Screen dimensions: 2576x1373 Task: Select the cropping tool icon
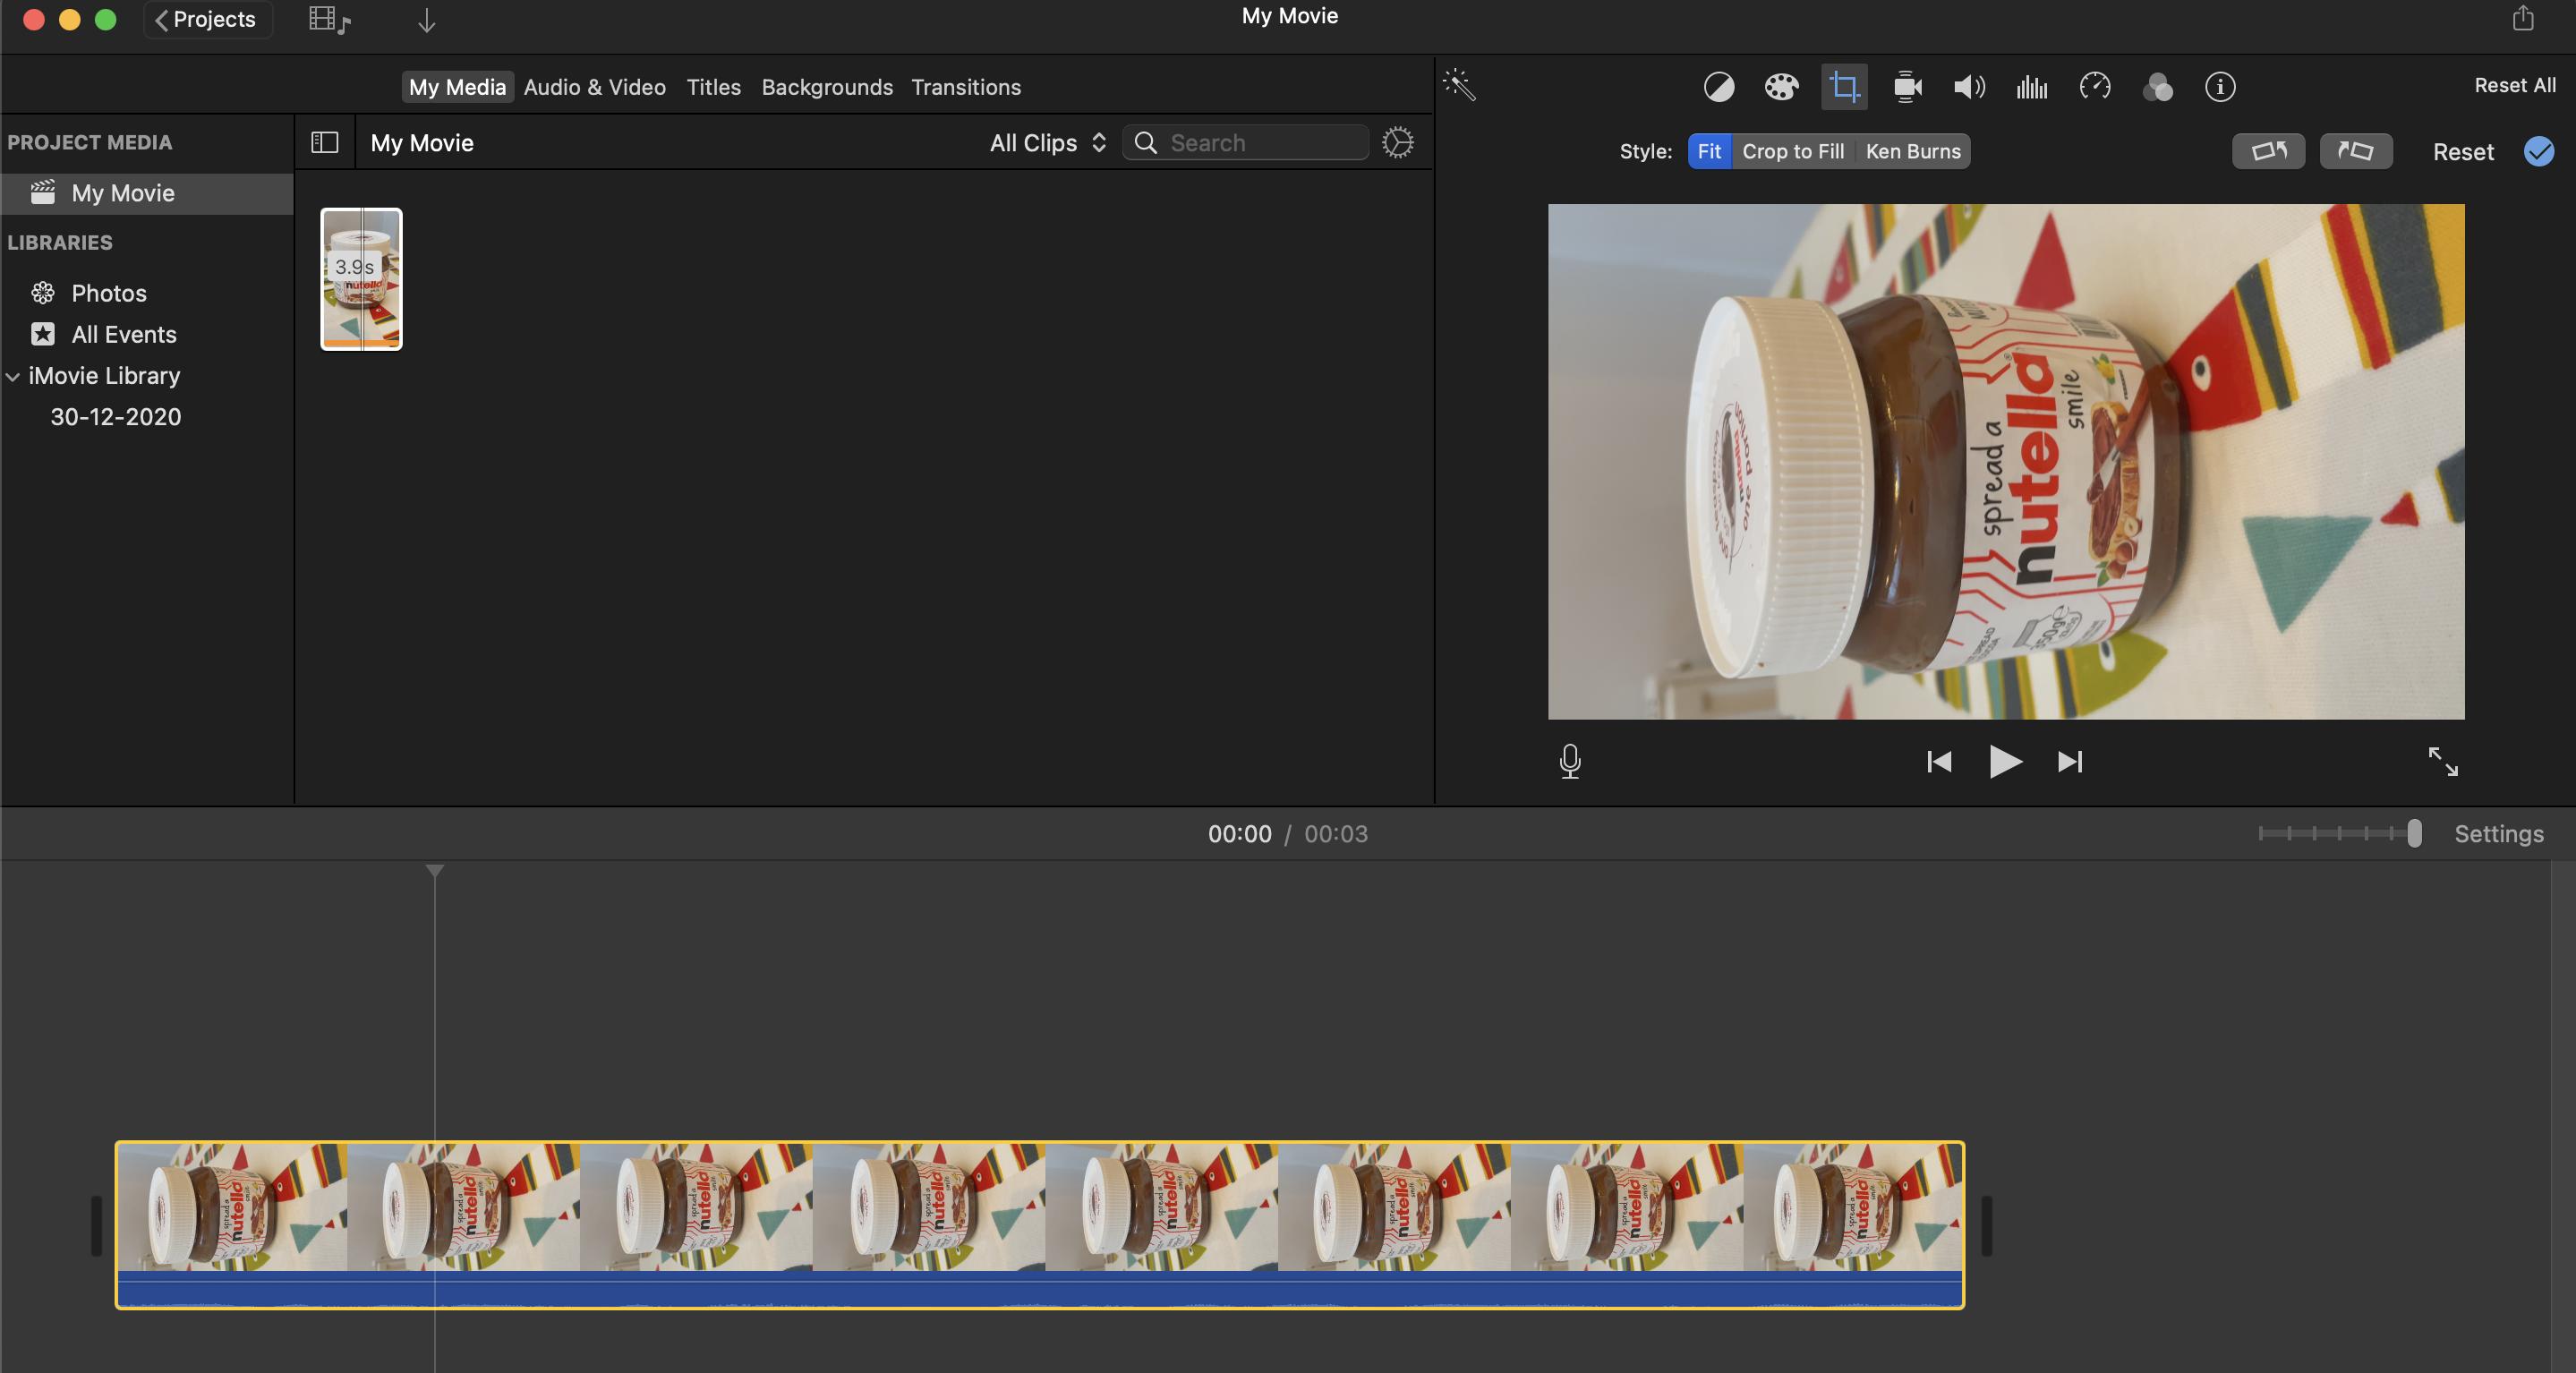pyautogui.click(x=1844, y=87)
